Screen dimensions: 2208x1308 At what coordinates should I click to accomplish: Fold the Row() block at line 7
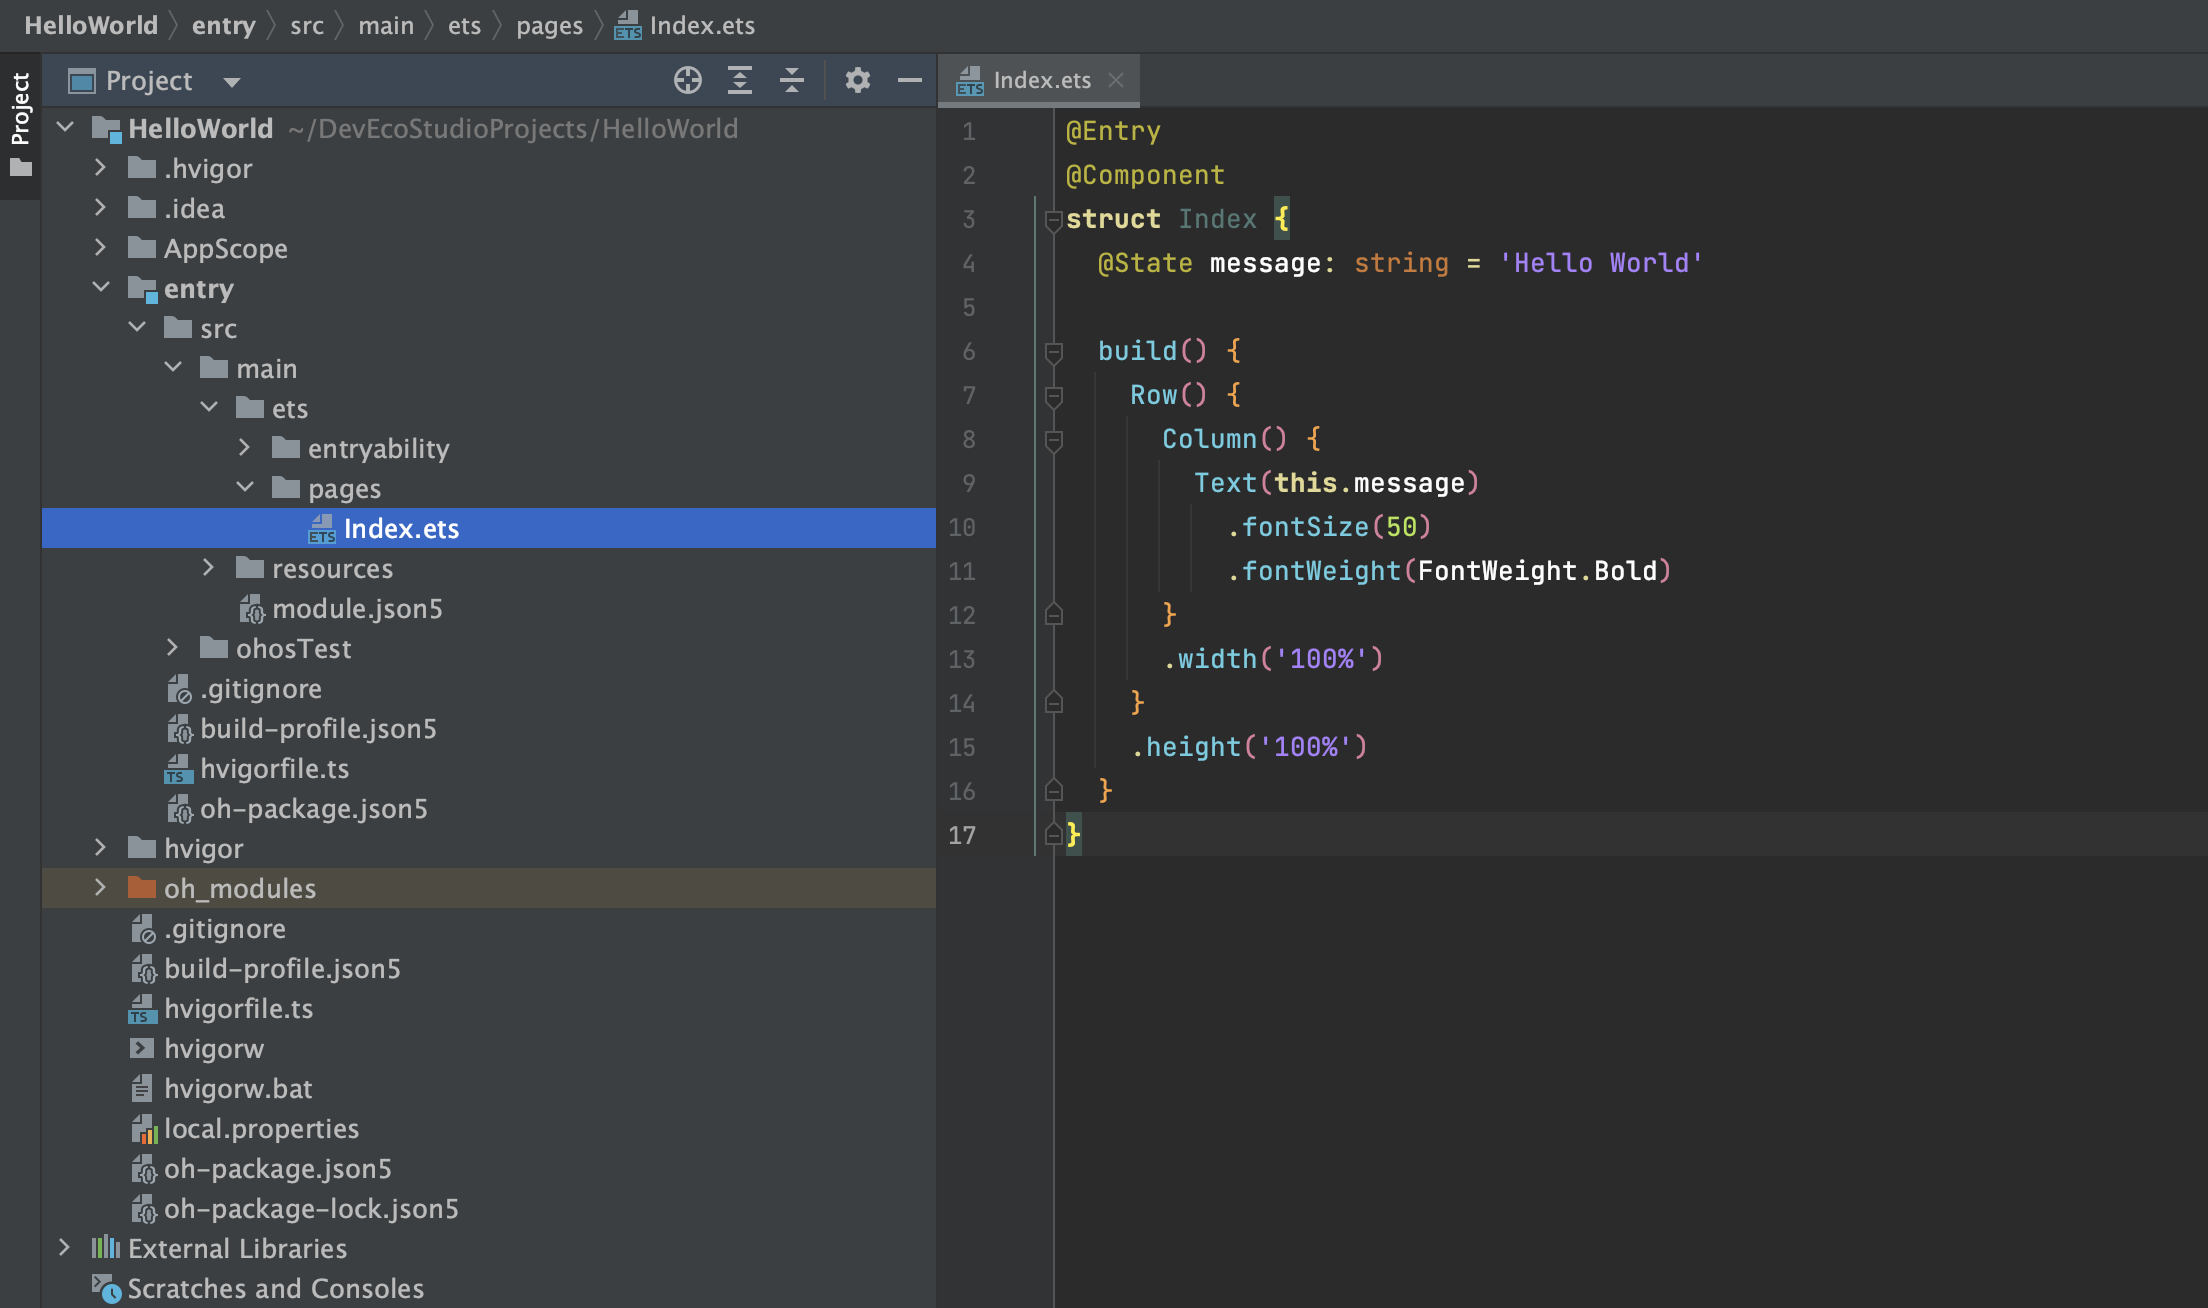[1053, 396]
